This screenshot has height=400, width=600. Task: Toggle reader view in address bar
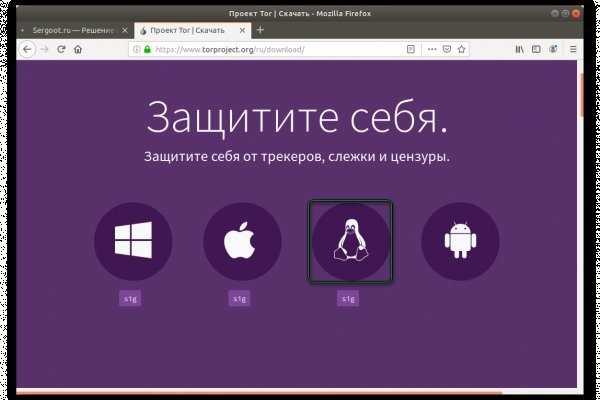(410, 48)
